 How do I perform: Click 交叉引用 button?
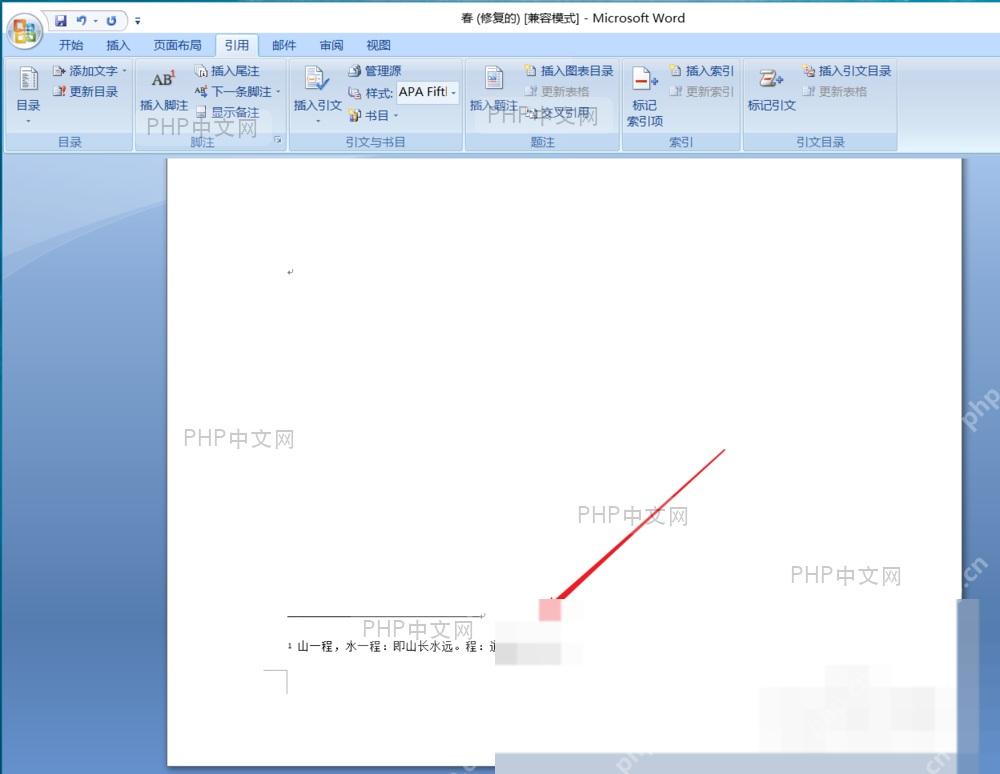point(559,113)
